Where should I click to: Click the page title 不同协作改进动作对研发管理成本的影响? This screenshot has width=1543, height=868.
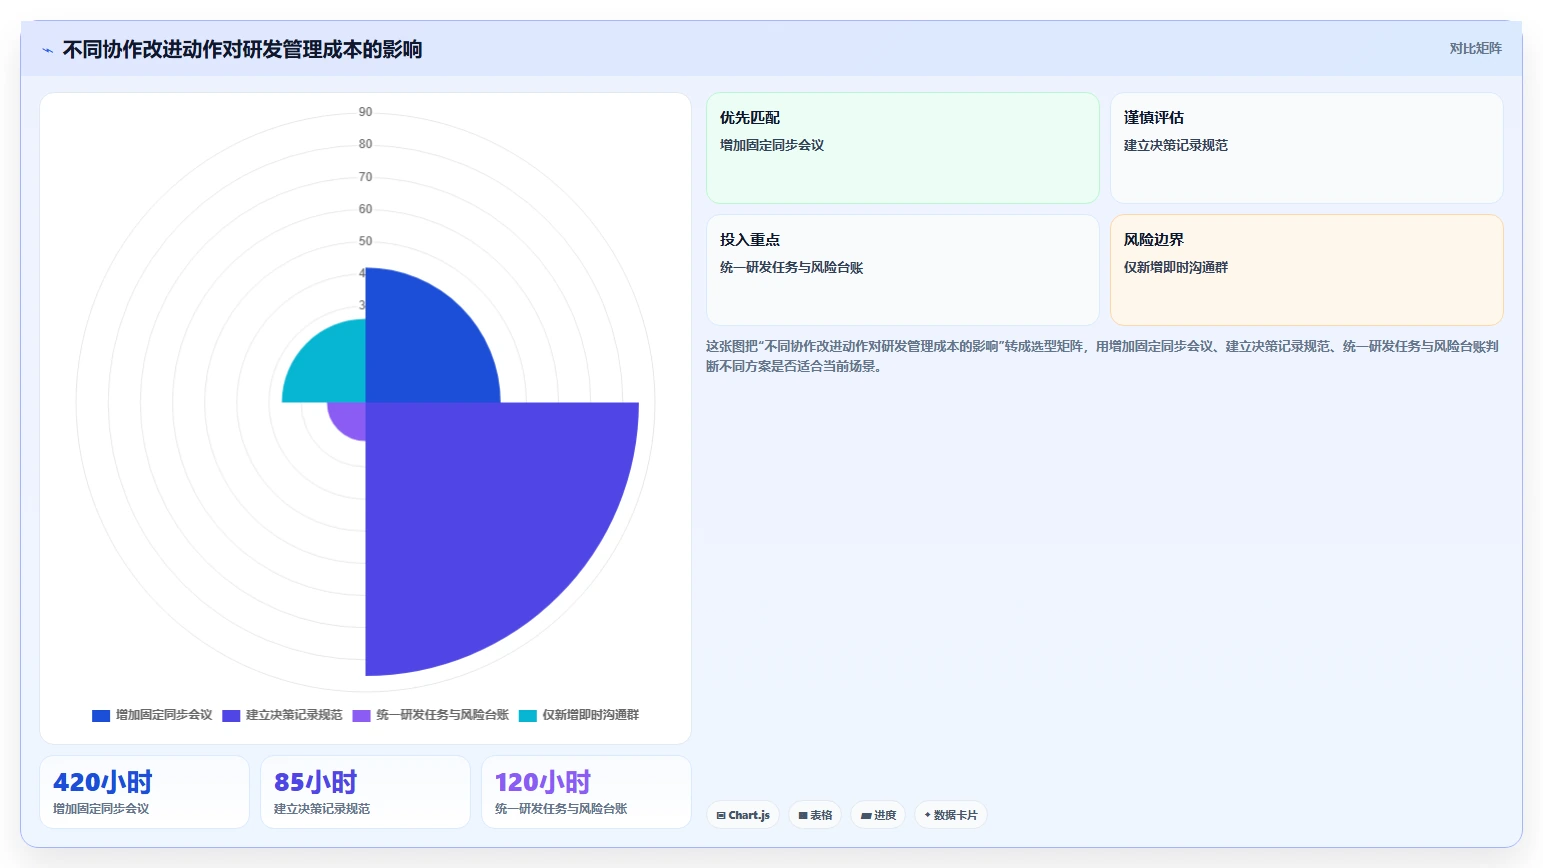click(x=242, y=50)
